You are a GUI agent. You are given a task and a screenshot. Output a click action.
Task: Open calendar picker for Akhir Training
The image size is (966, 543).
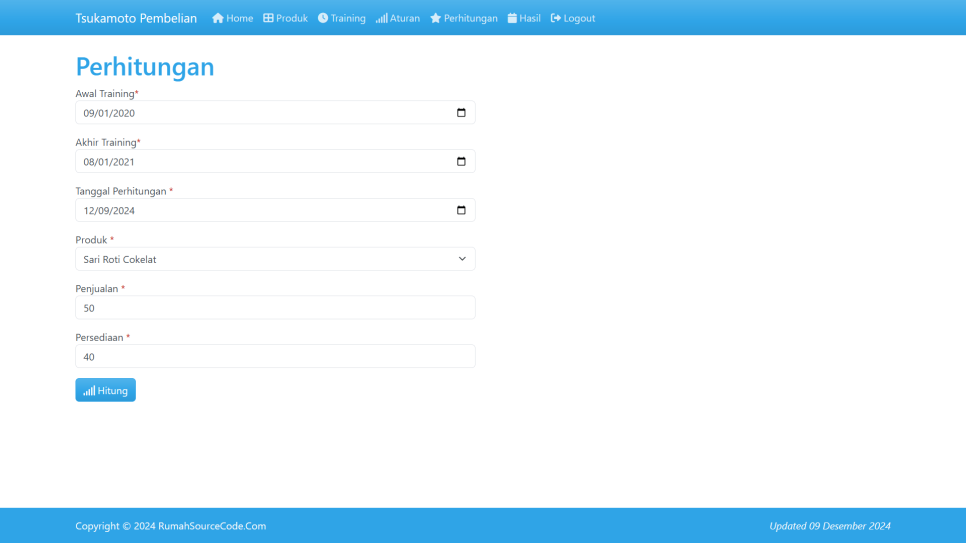[461, 162]
